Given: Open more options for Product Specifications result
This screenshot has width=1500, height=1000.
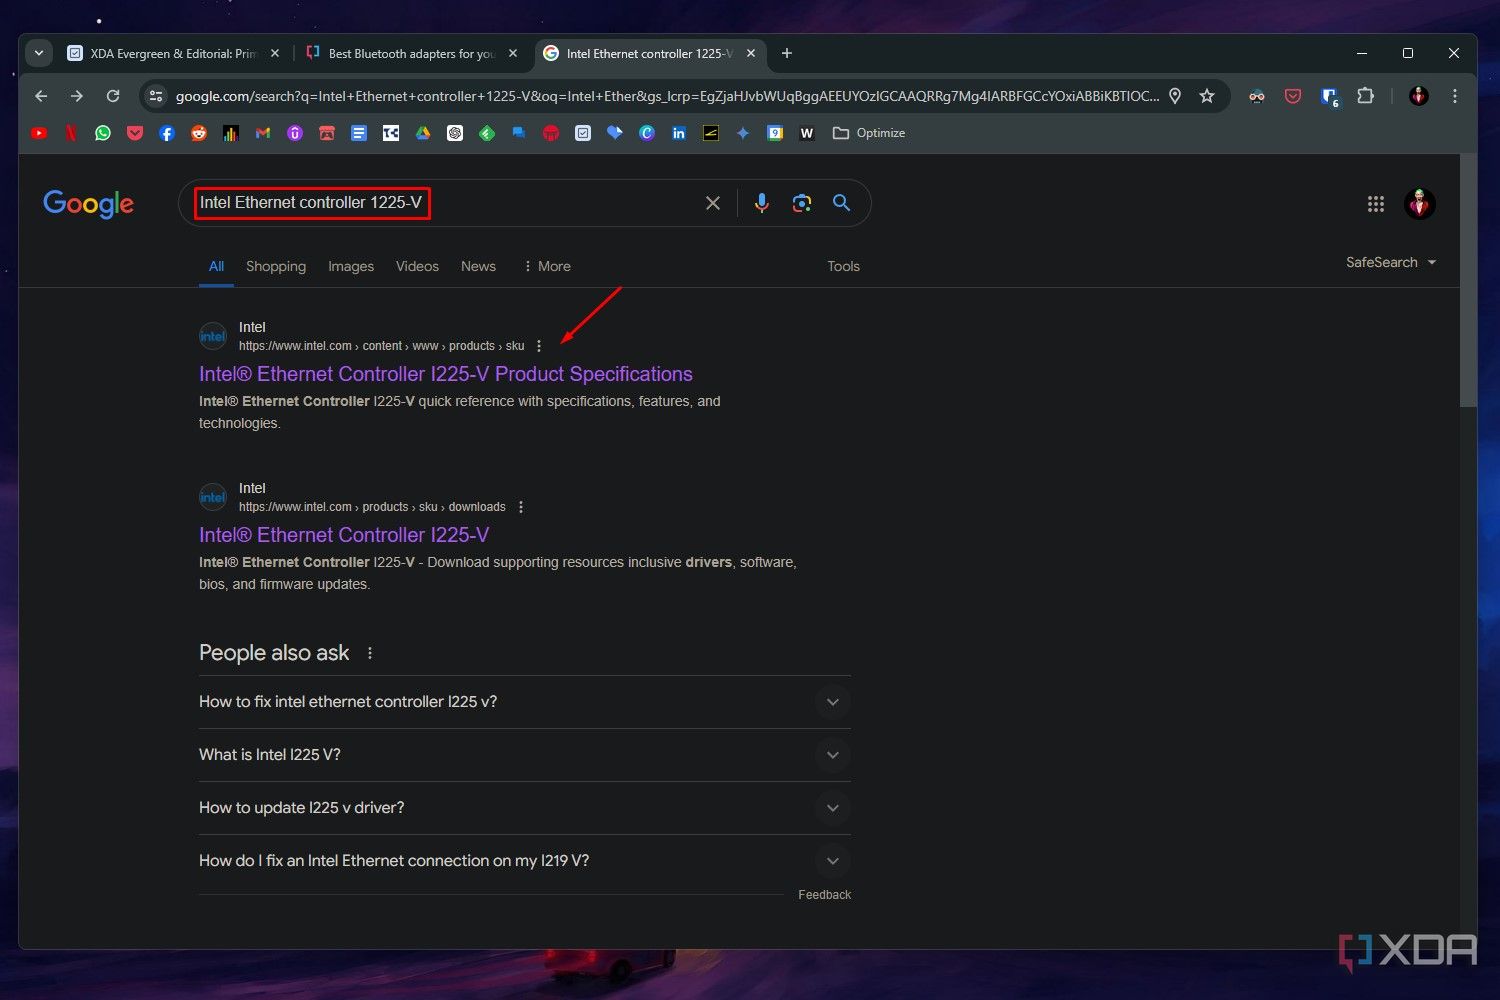Looking at the screenshot, I should point(539,346).
